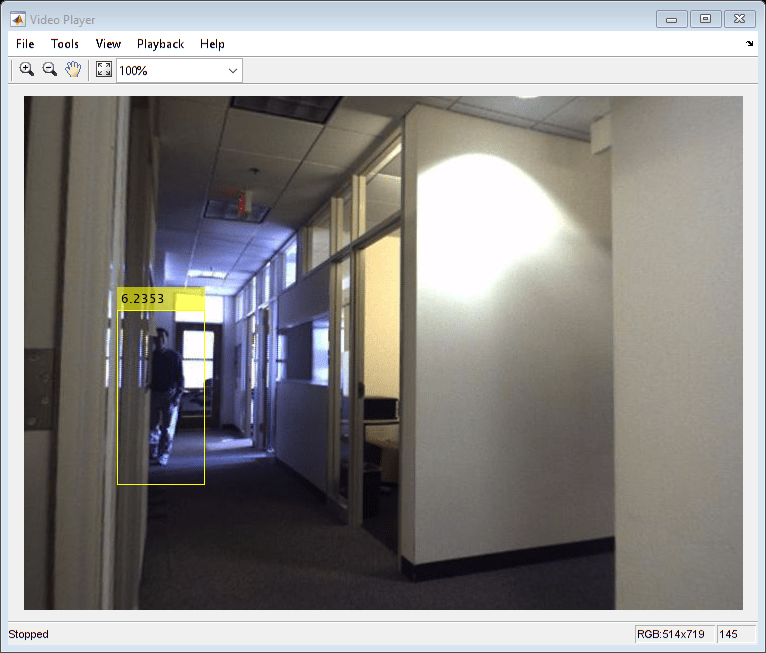Open the File menu
766x653 pixels.
coord(25,44)
